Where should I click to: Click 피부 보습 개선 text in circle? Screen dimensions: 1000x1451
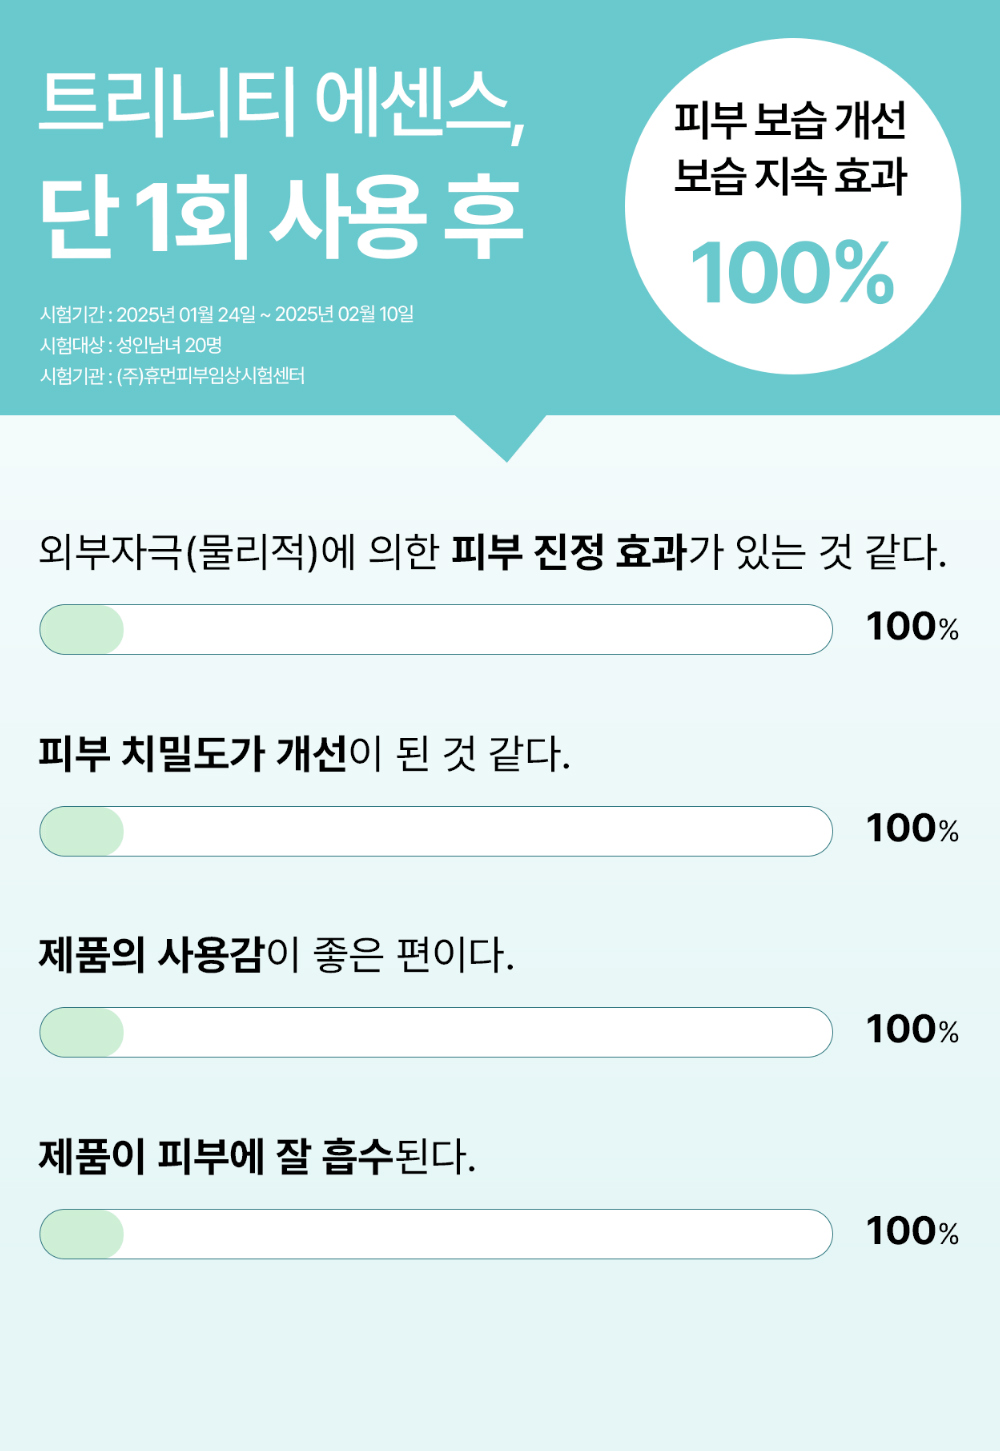790,120
